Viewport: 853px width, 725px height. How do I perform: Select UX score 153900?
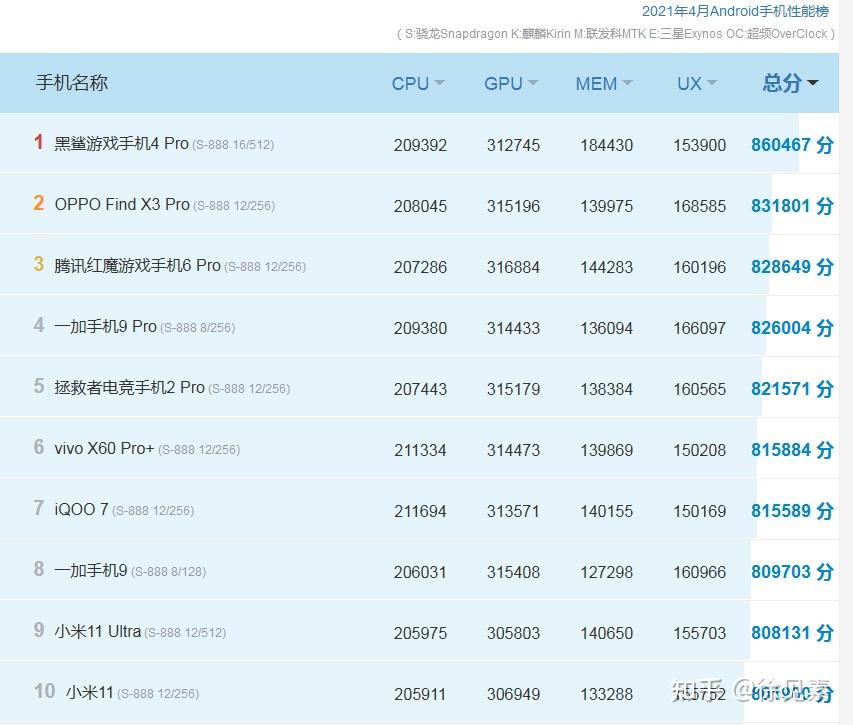click(700, 145)
